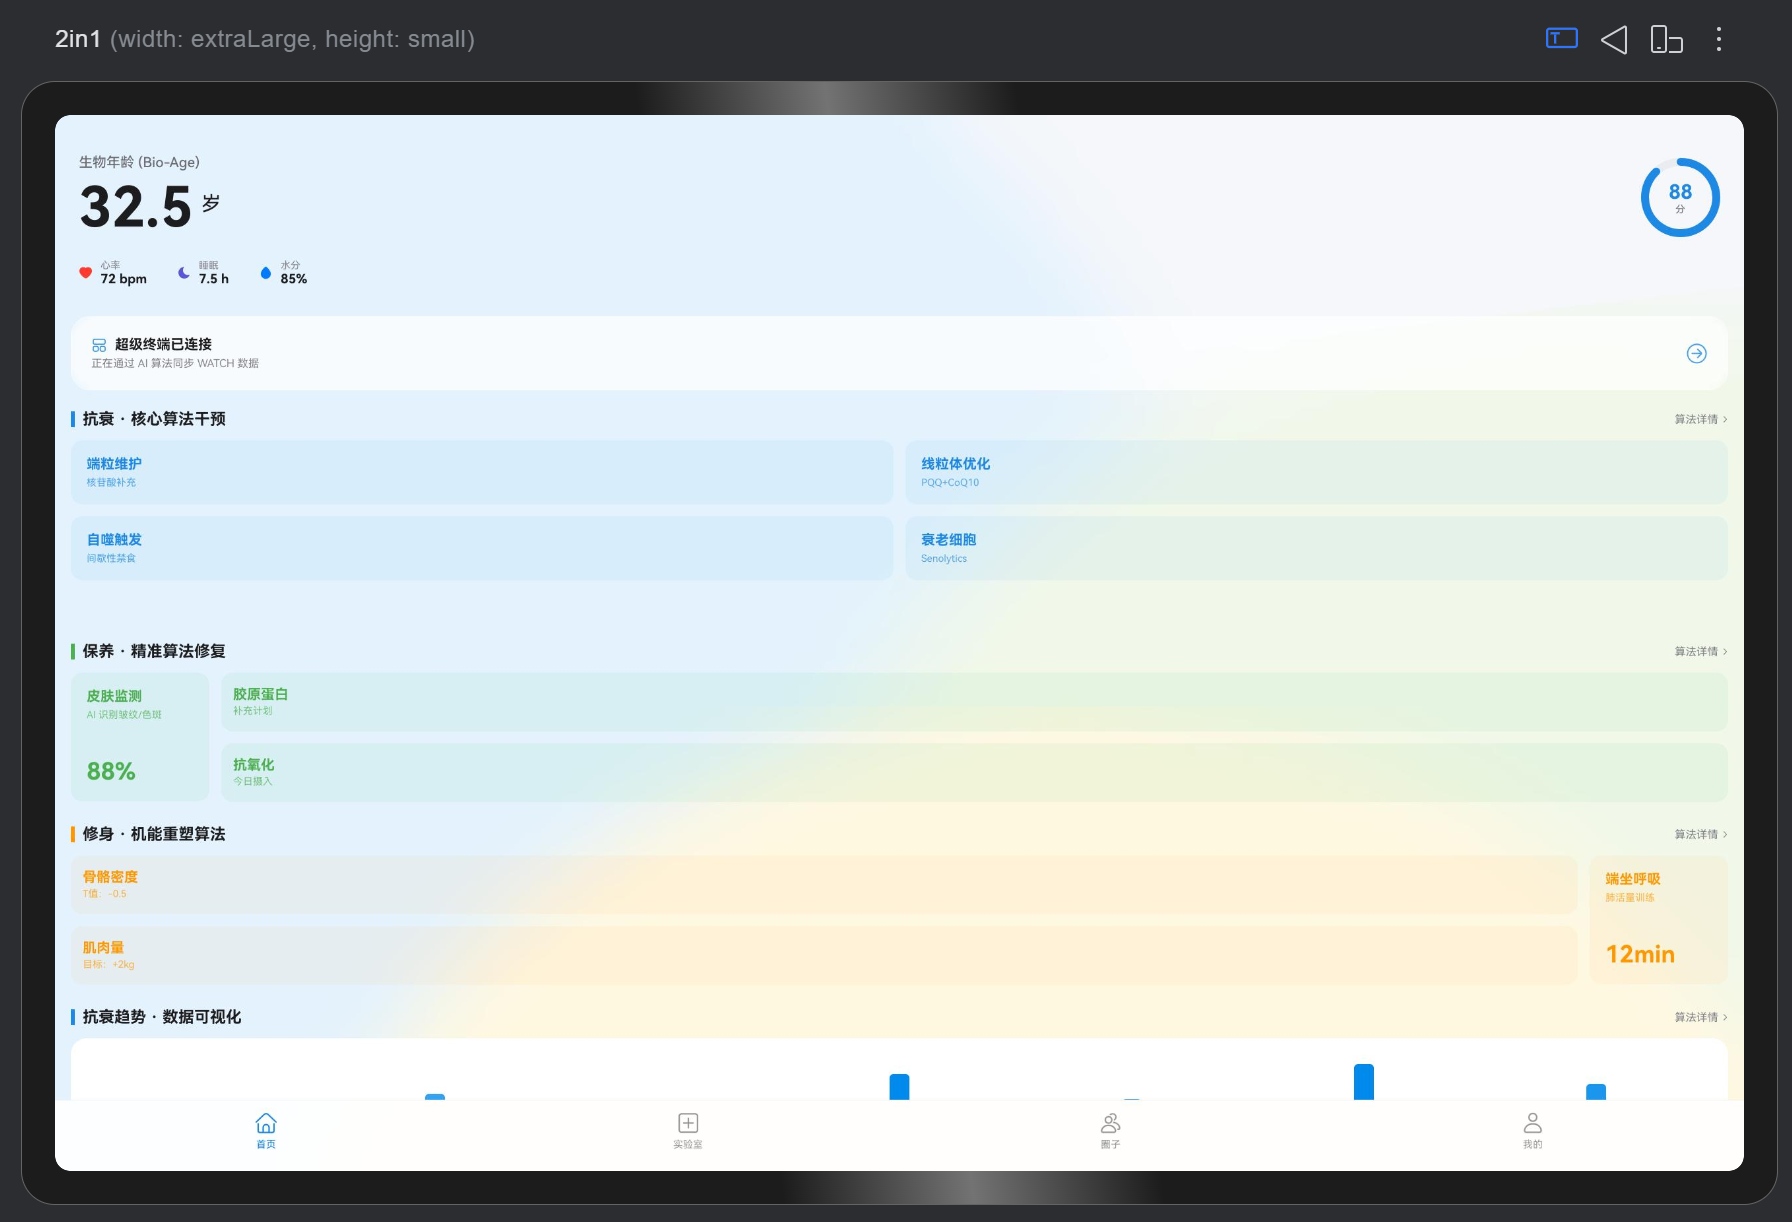This screenshot has height=1222, width=1792.
Task: Open the 肌肉量 target card
Action: pyautogui.click(x=824, y=955)
